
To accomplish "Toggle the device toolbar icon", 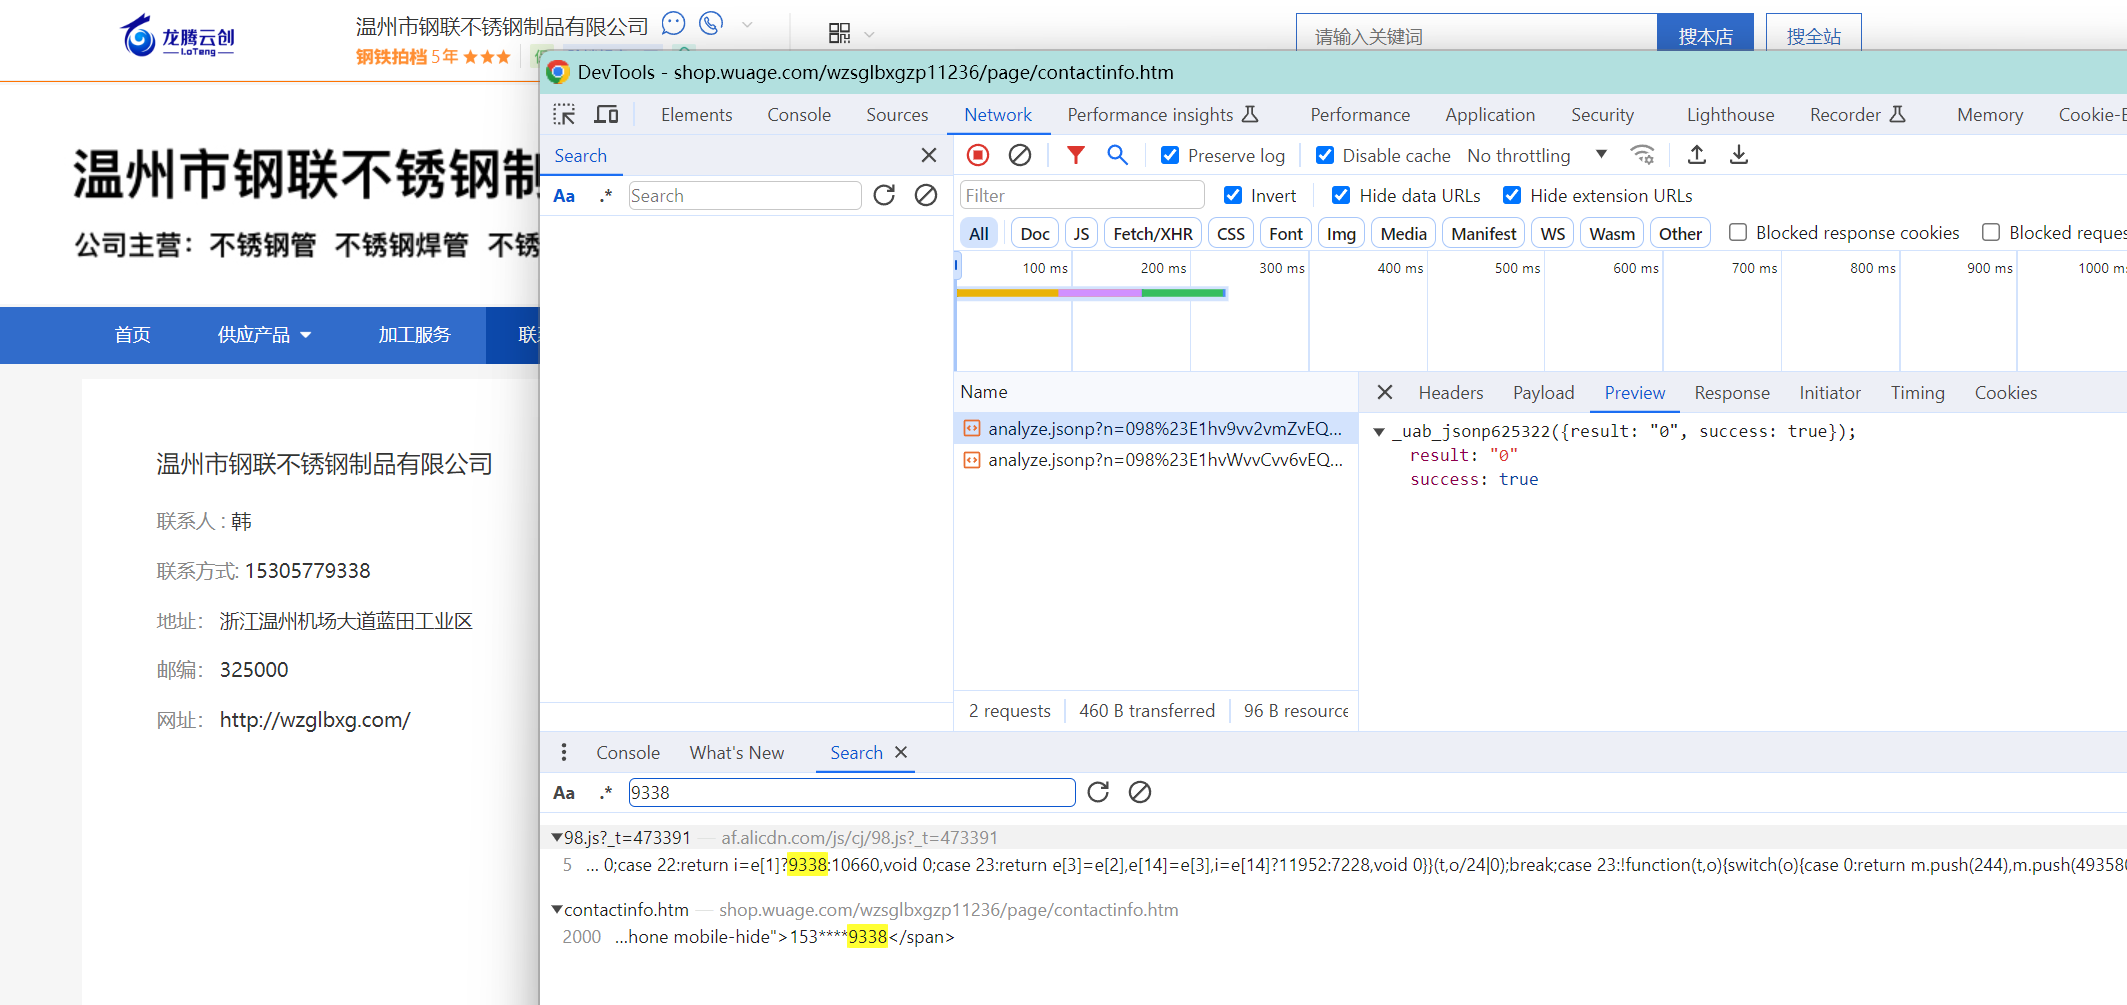I will coord(606,115).
